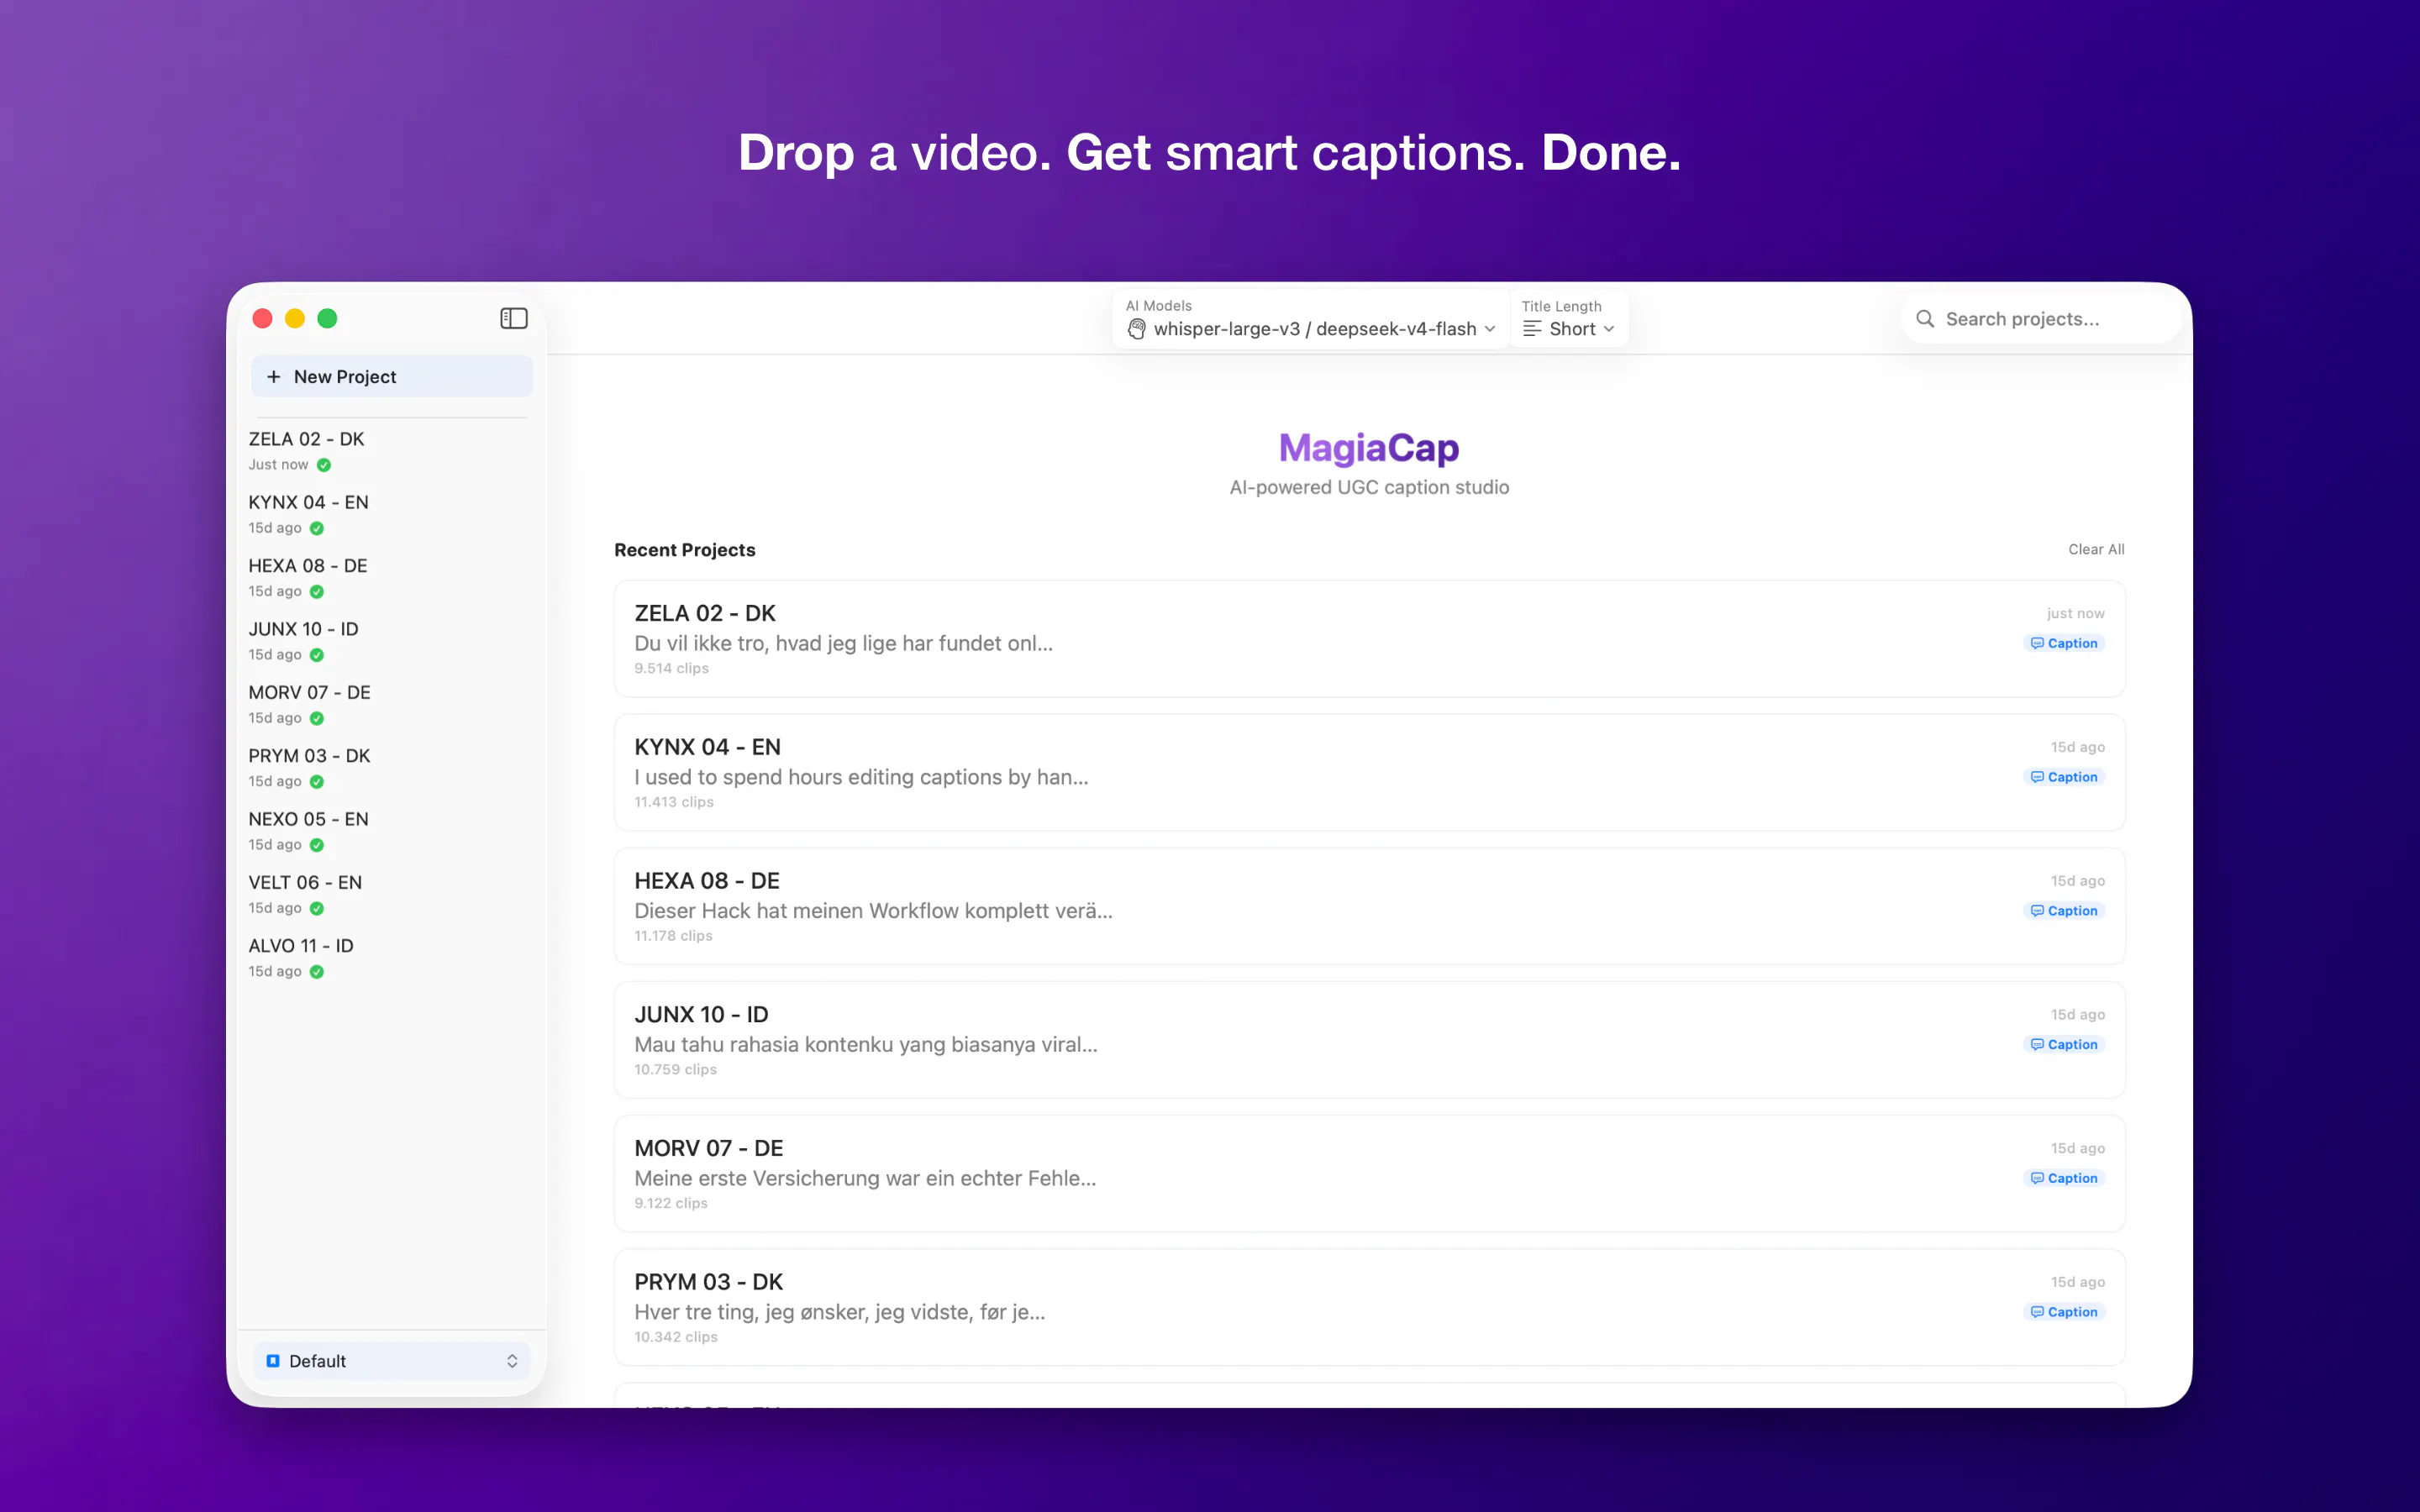The image size is (2420, 1512).
Task: Click green check under HEXA 08 - DE sidebar
Action: click(x=317, y=592)
